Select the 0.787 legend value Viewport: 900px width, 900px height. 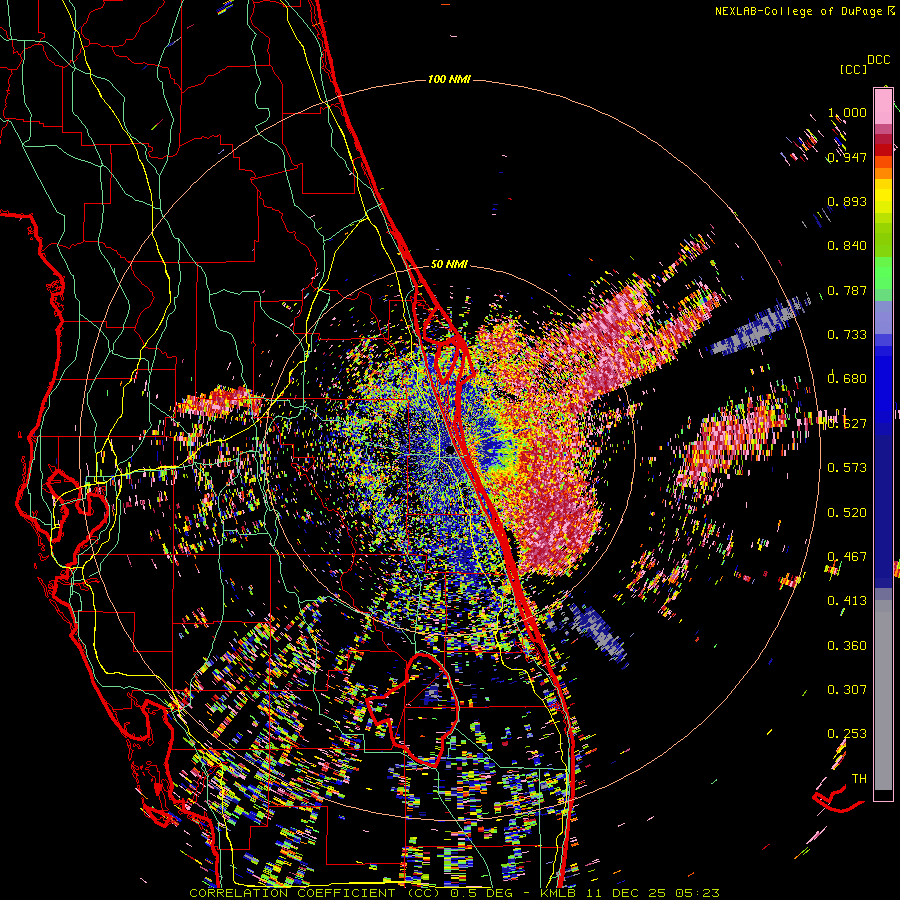click(847, 290)
